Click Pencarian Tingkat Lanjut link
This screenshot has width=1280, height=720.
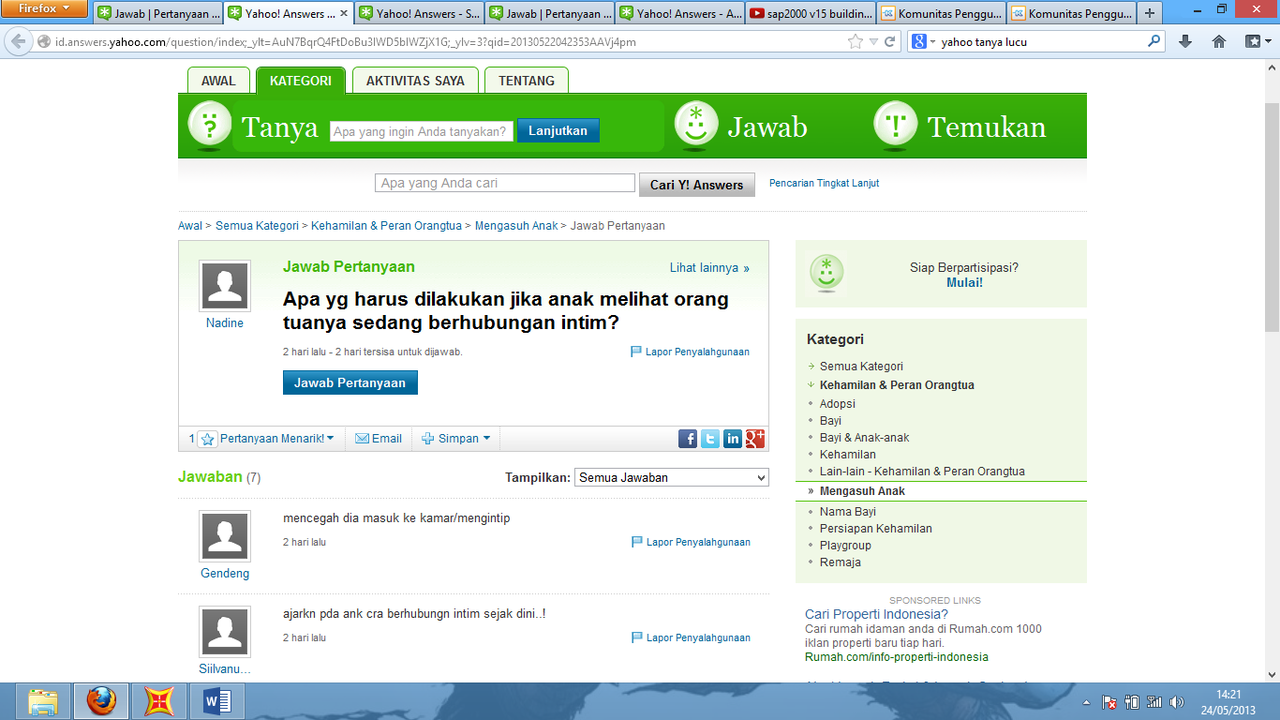[824, 183]
